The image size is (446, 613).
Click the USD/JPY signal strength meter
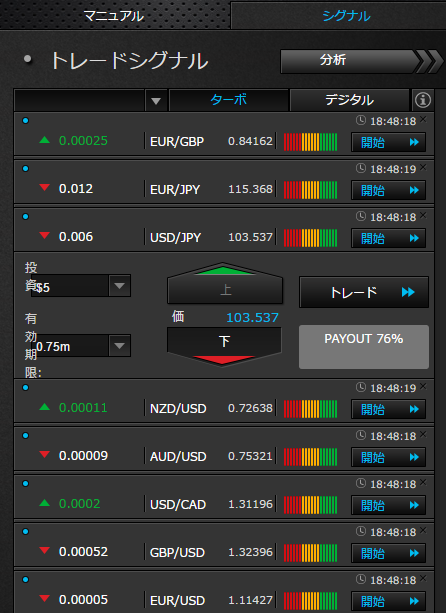310,238
